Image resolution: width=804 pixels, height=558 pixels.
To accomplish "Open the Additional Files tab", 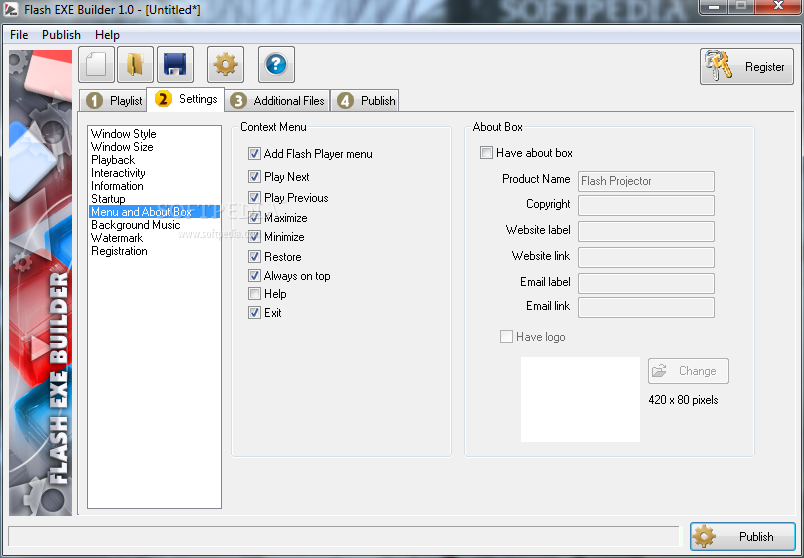I will [277, 101].
